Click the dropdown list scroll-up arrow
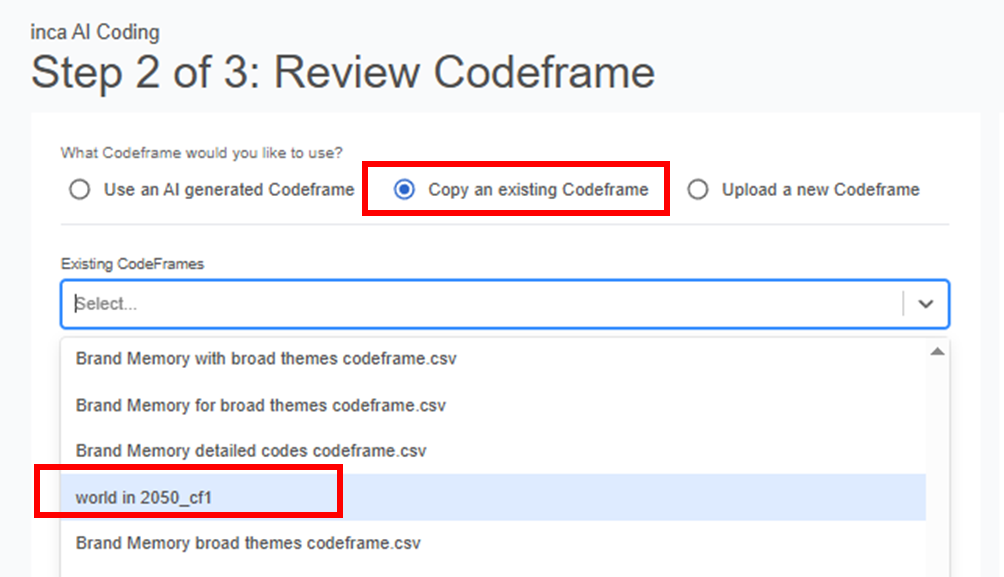The height and width of the screenshot is (577, 1004). (937, 352)
